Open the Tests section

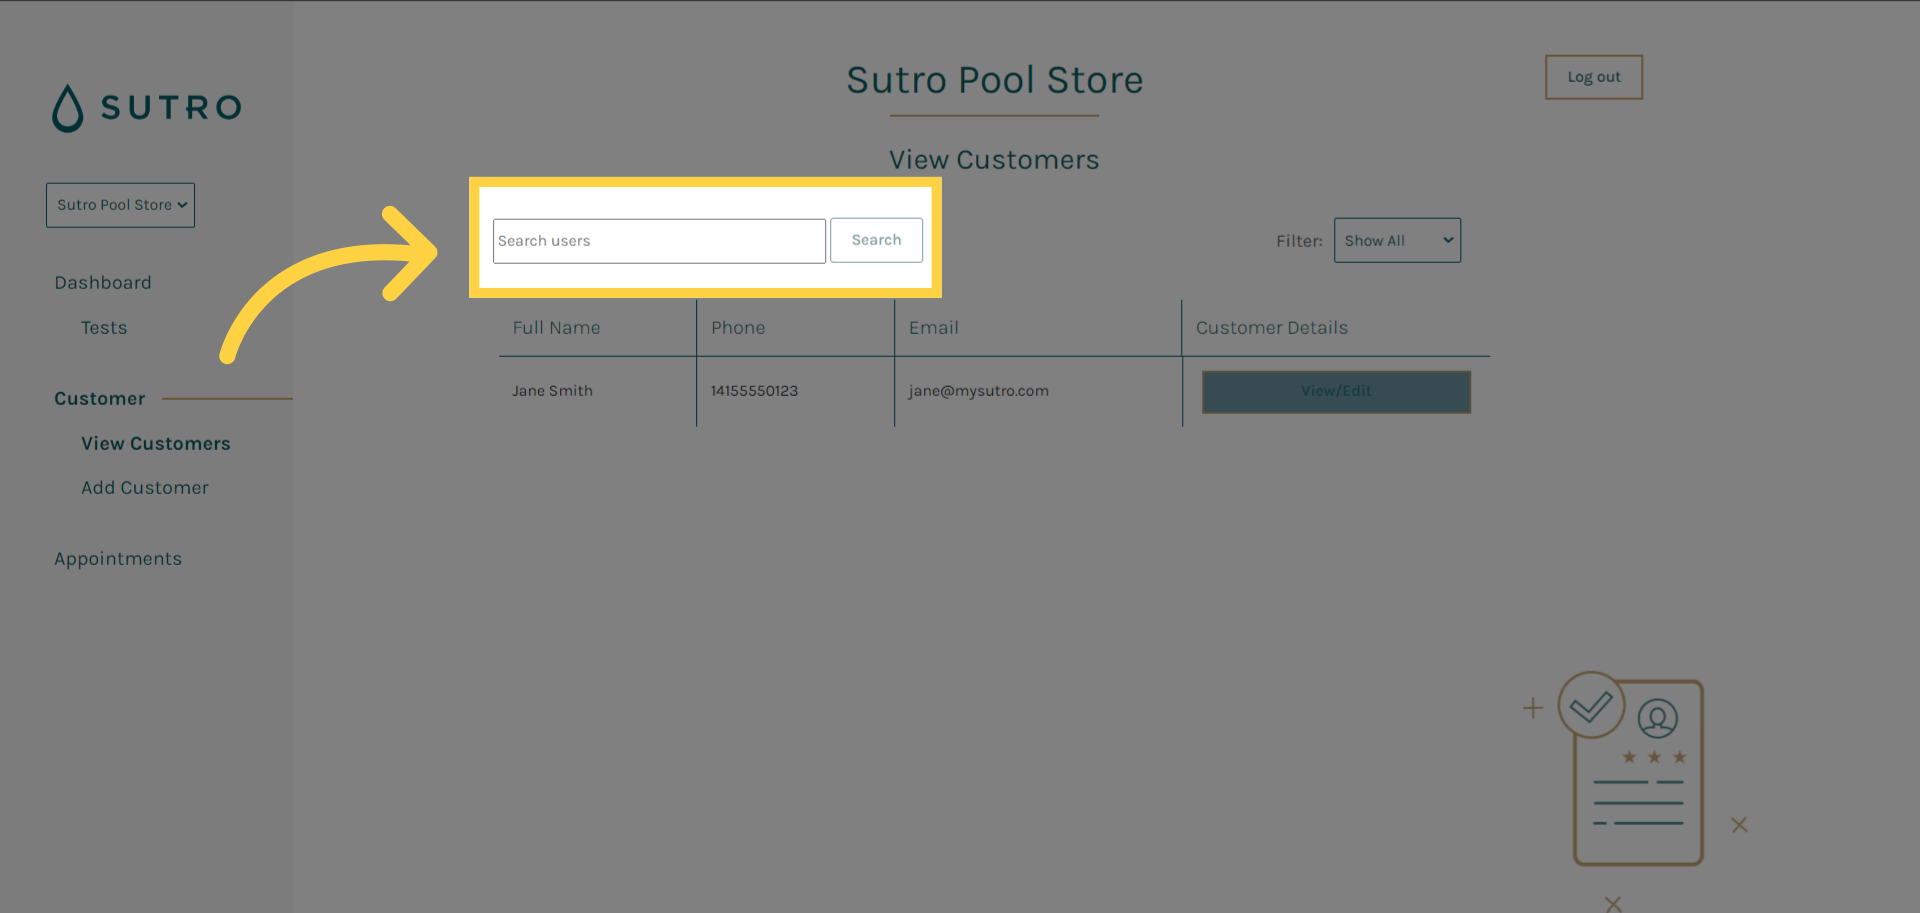[x=104, y=327]
